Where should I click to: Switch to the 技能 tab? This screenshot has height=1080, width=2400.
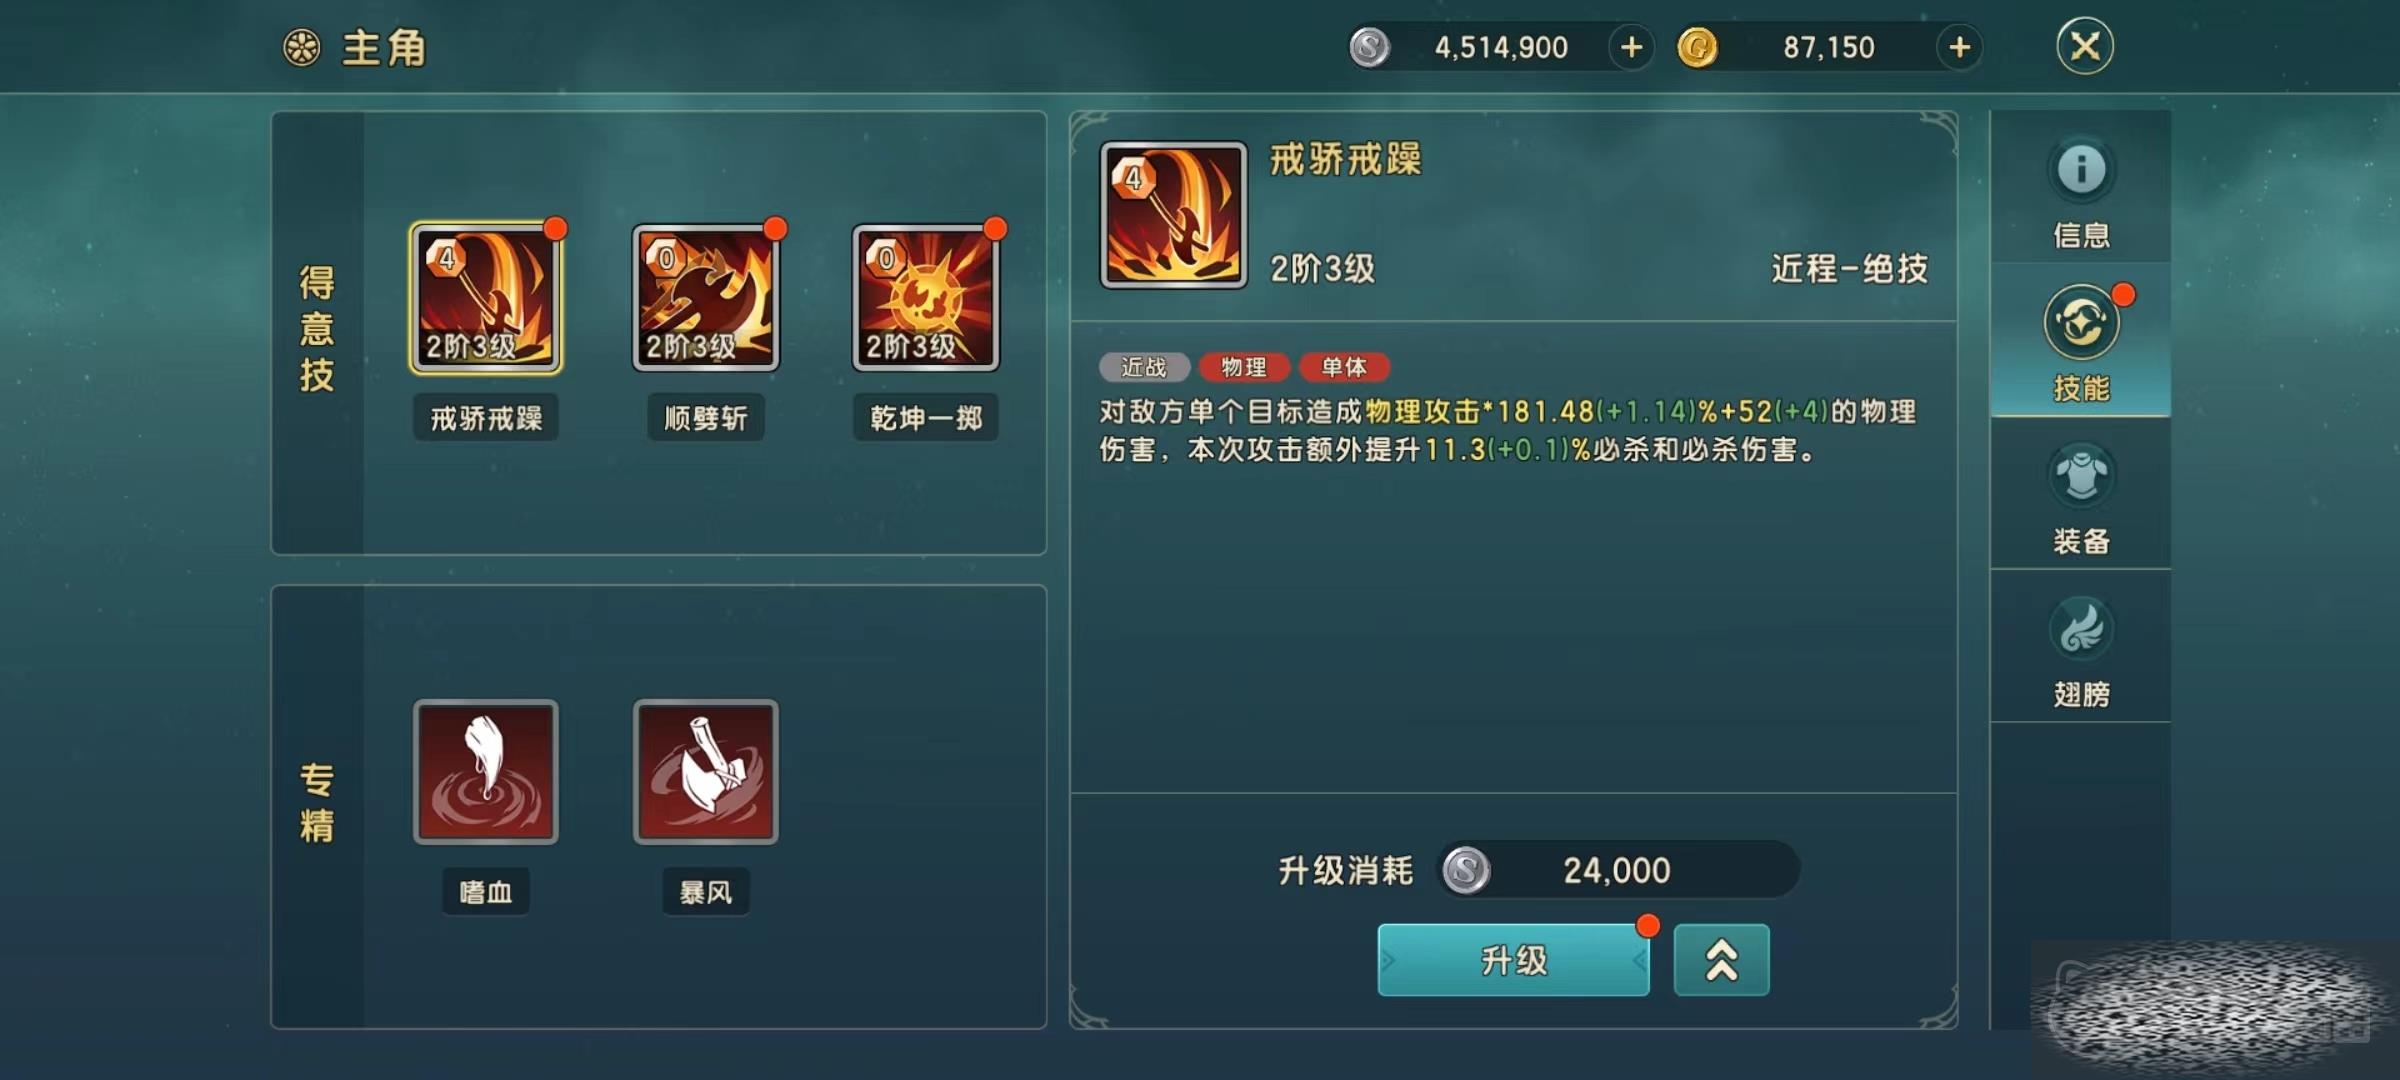click(x=2081, y=340)
